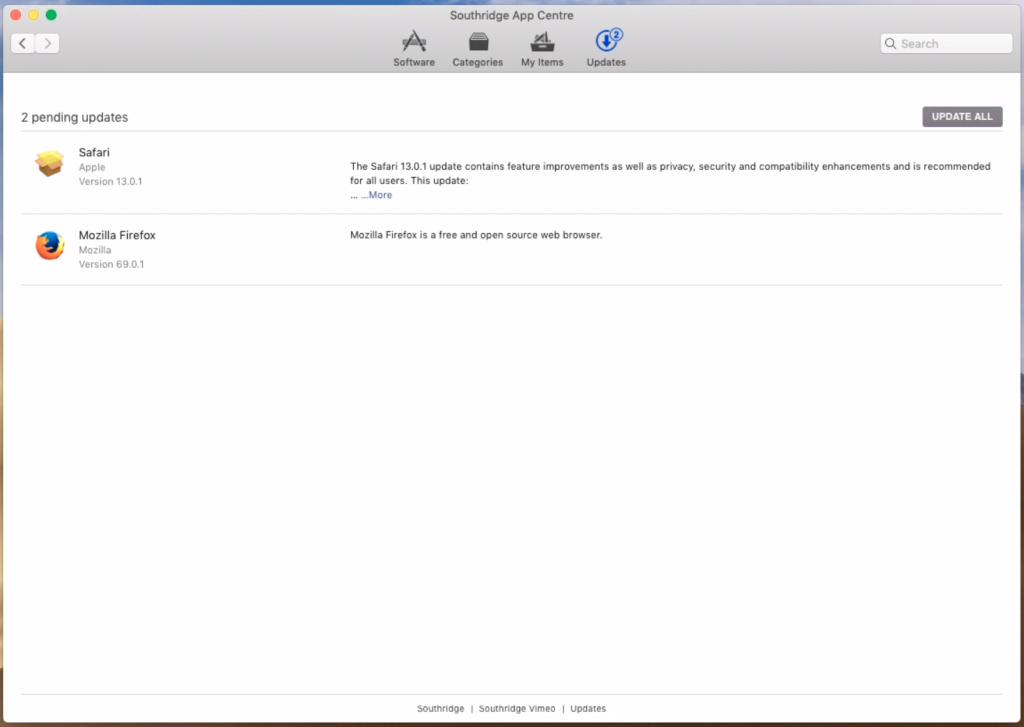Open the Southridge Vimeo footer link
Image resolution: width=1024 pixels, height=727 pixels.
tap(517, 709)
